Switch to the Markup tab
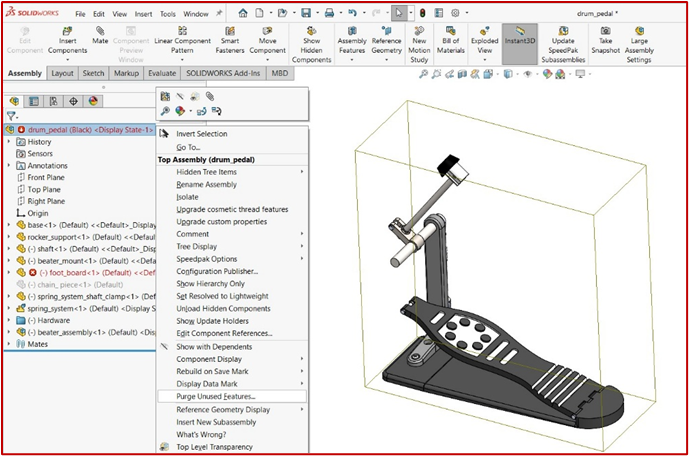This screenshot has width=689, height=456. click(127, 73)
